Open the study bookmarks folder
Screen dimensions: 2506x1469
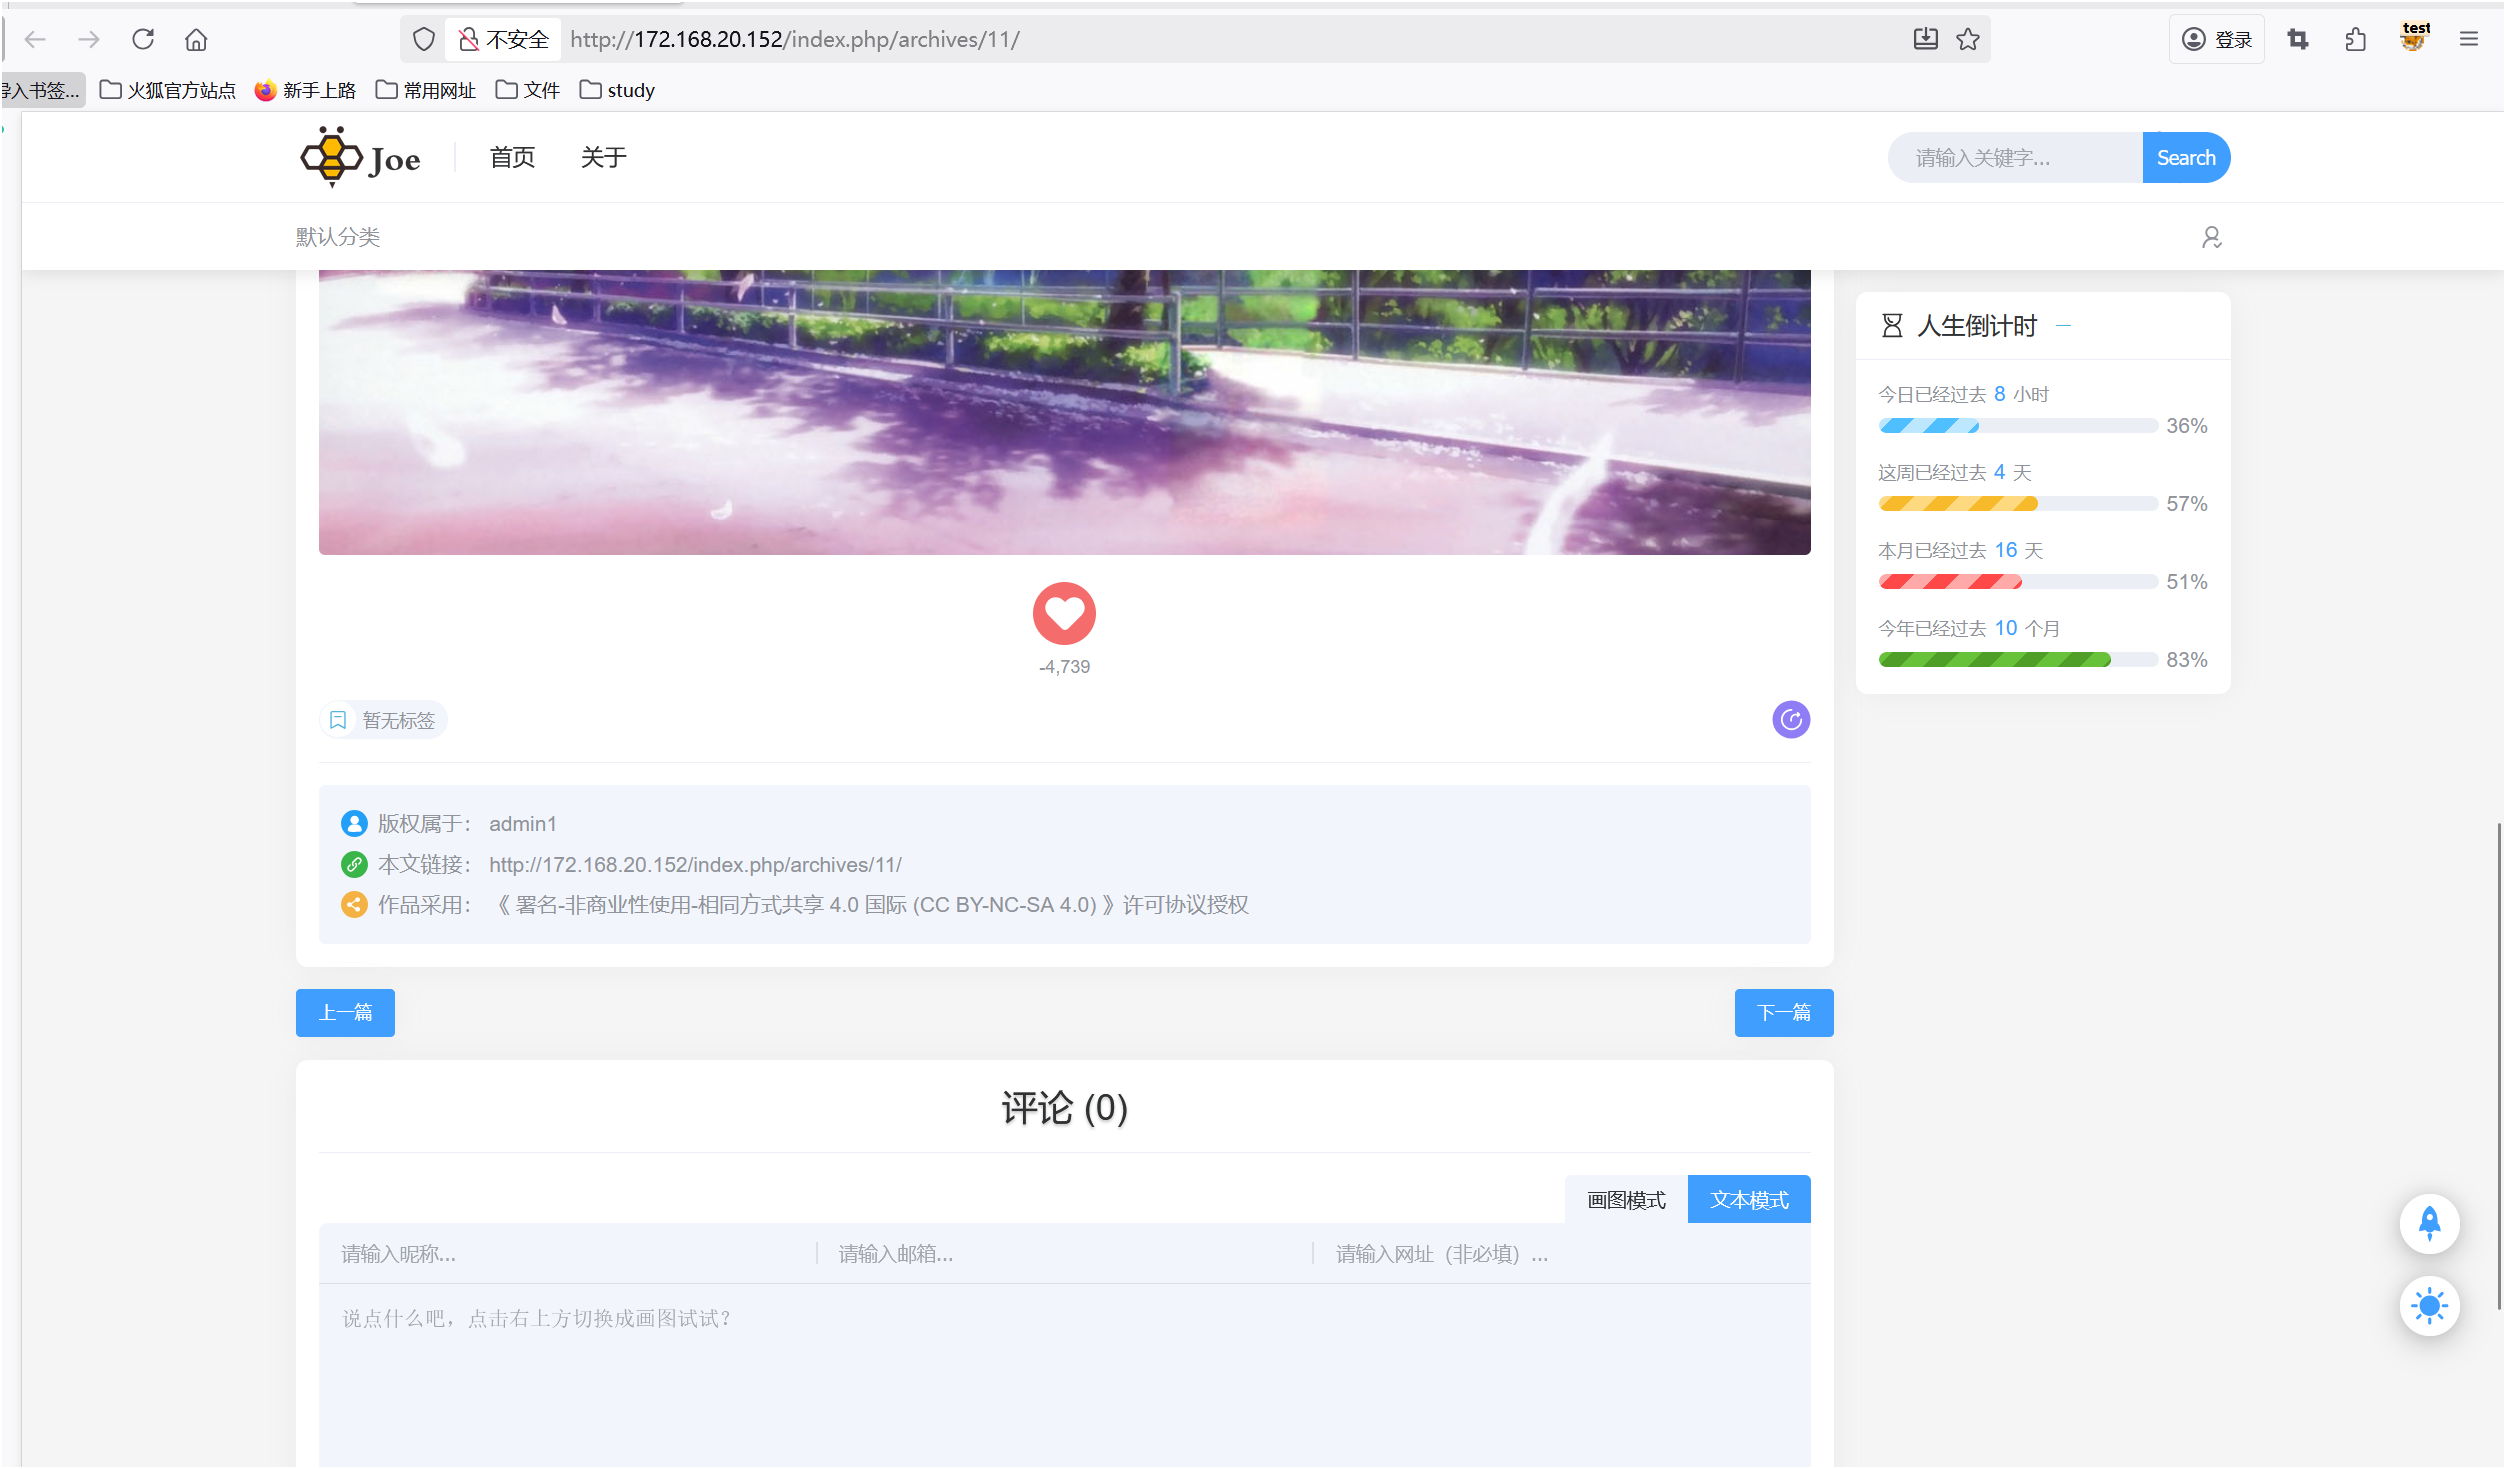click(x=617, y=90)
